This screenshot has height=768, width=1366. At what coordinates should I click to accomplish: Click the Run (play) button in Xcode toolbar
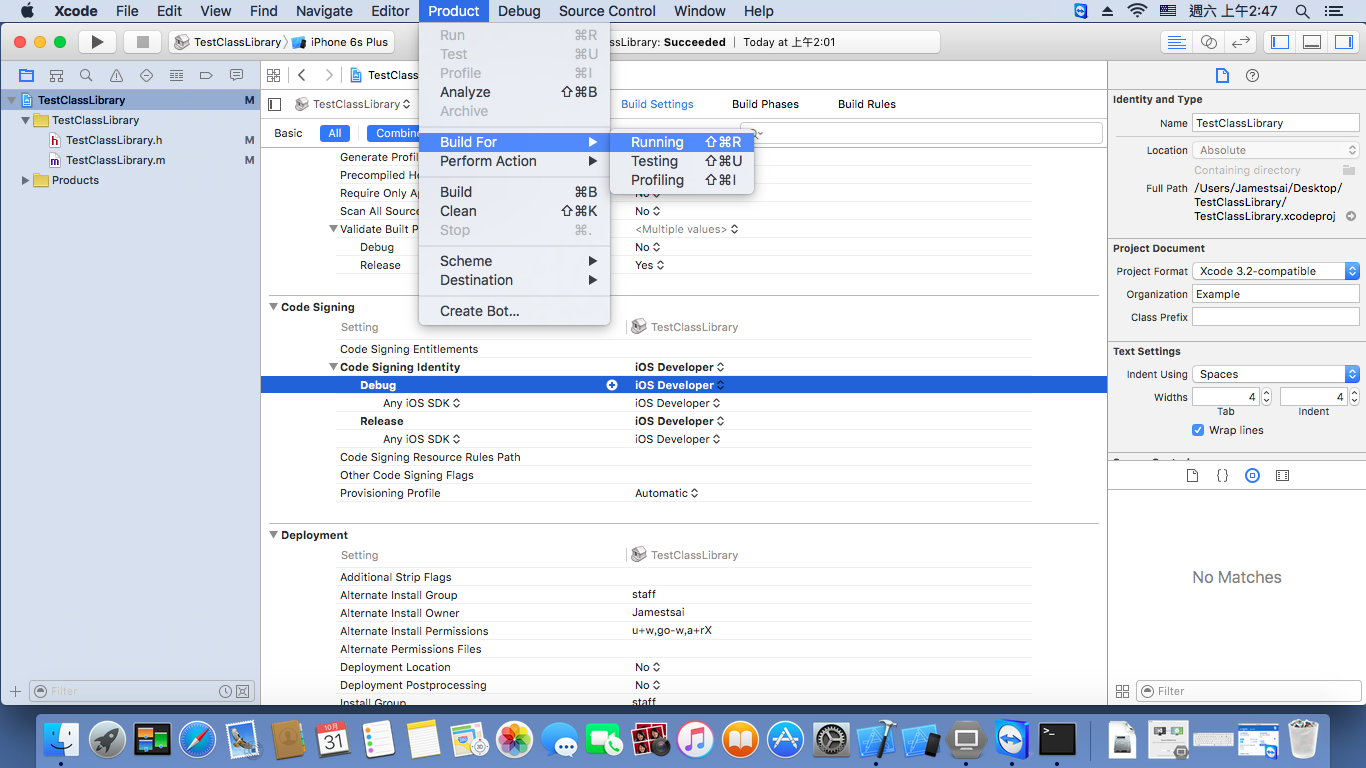(x=97, y=42)
